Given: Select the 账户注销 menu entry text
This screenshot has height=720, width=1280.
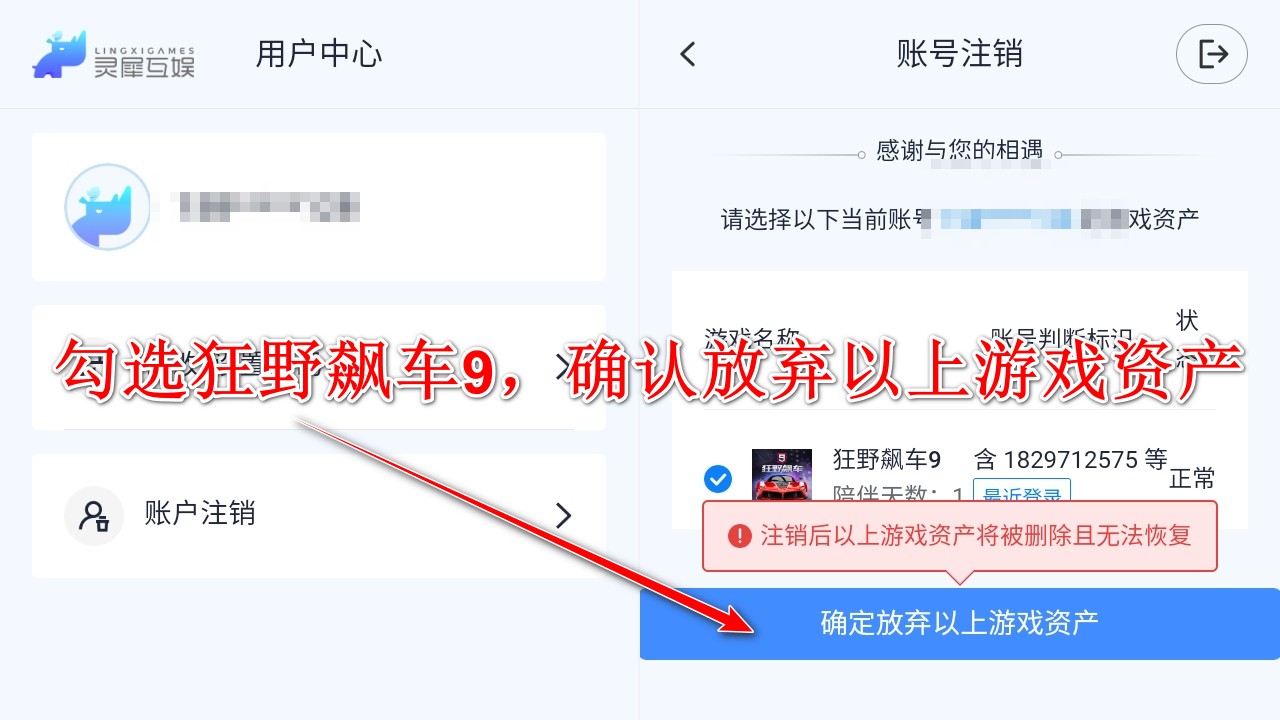Looking at the screenshot, I should (200, 514).
